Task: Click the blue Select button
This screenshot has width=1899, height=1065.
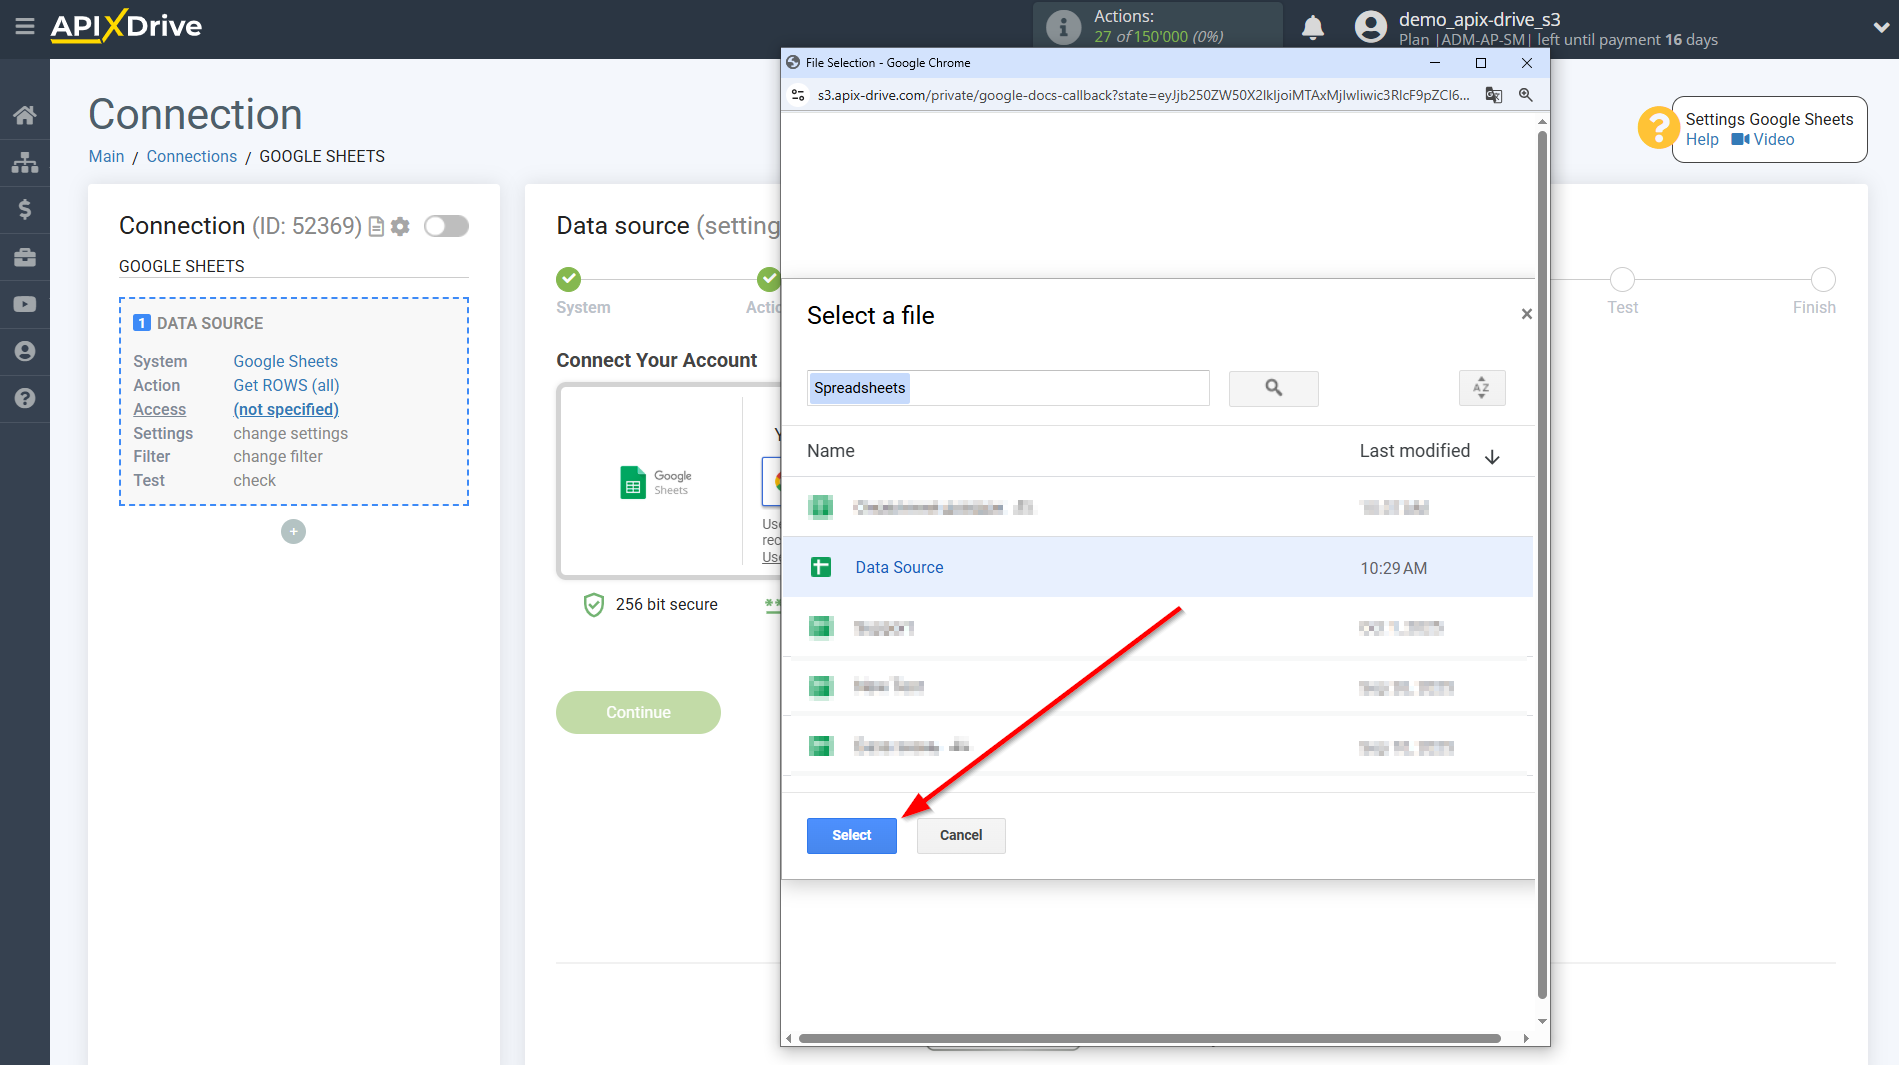Action: click(851, 835)
